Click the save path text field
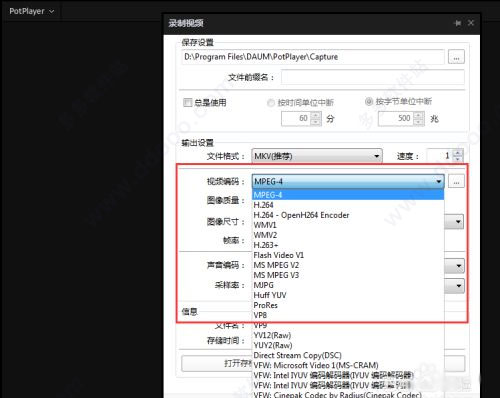 point(313,57)
